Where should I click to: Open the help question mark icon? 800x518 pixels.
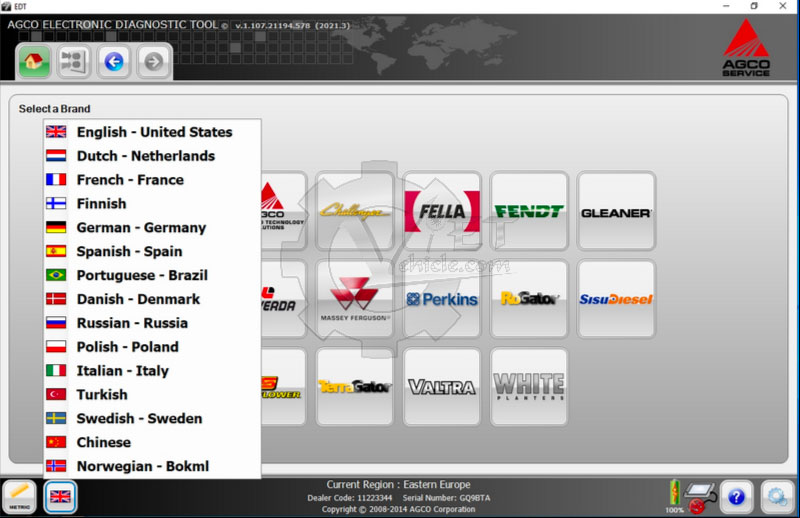point(735,496)
